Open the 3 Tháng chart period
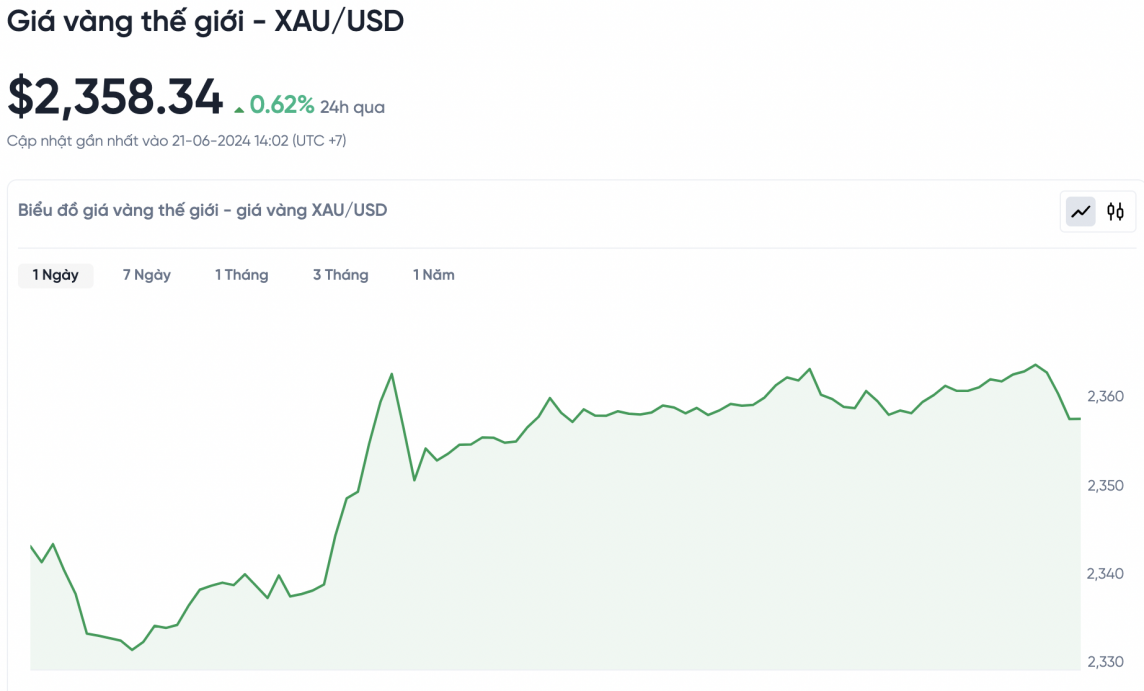 (340, 275)
